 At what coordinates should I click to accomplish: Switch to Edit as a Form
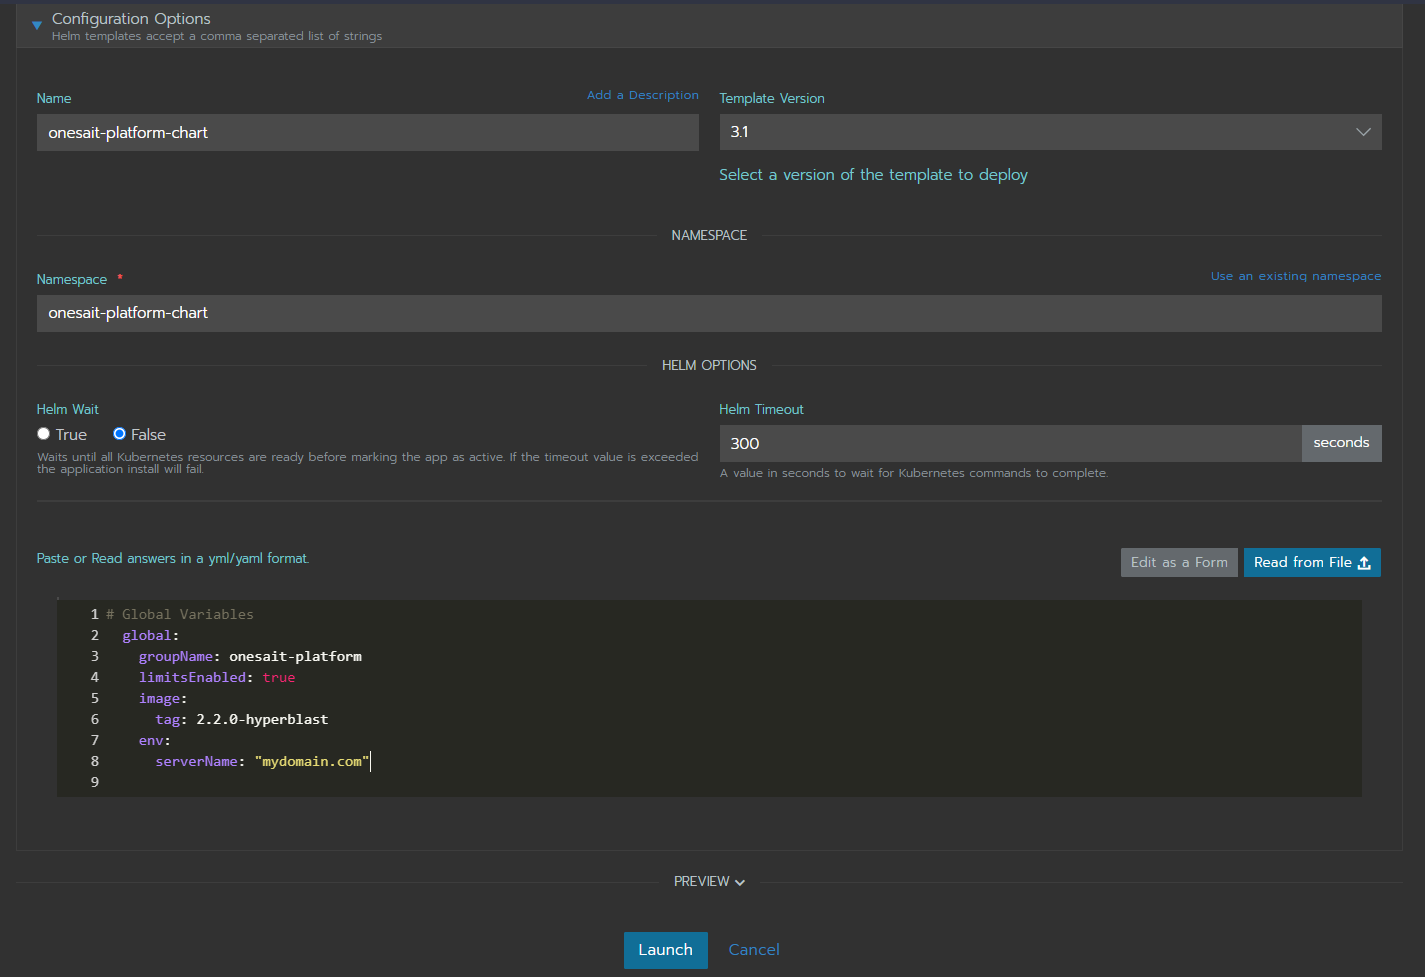click(x=1178, y=563)
